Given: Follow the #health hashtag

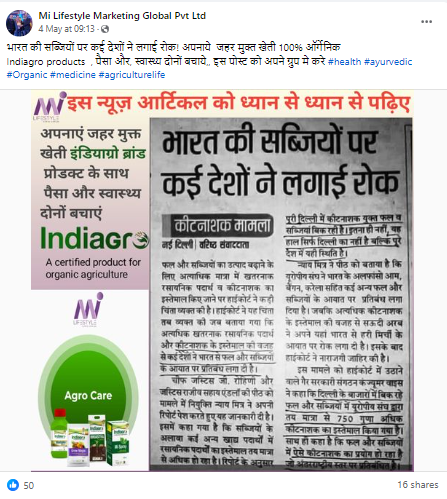Looking at the screenshot, I should (x=344, y=62).
